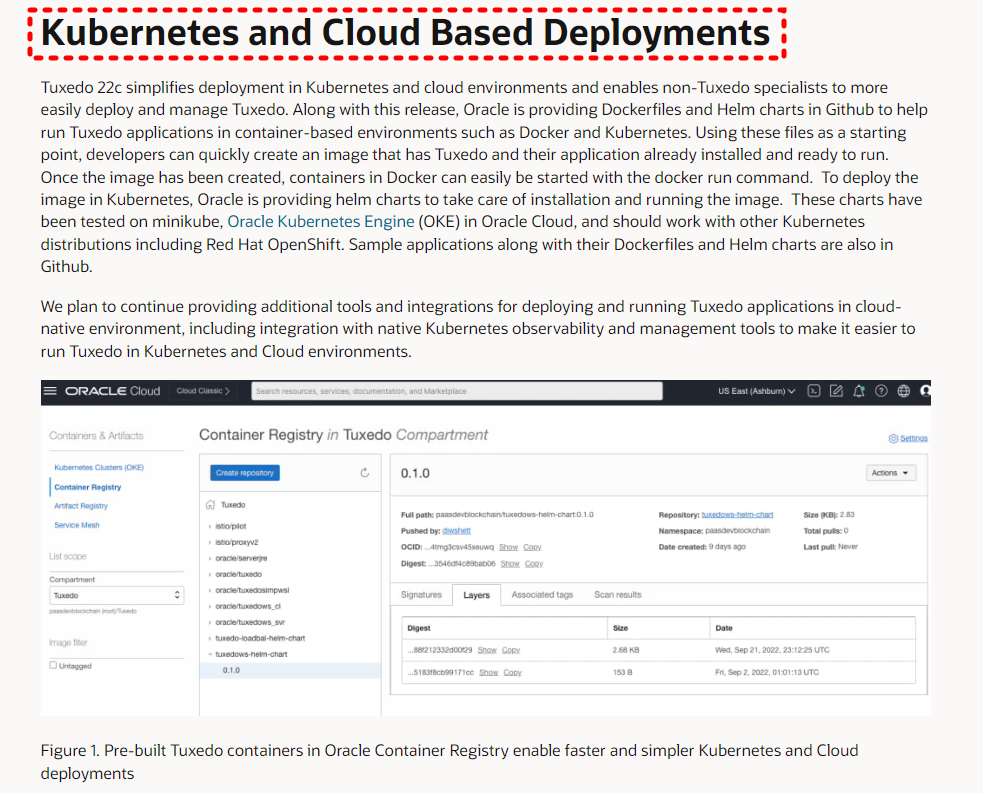Viewport: 983px width, 793px height.
Task: Click Show next to the image Digest 3546df4c89bab06
Action: tap(510, 564)
